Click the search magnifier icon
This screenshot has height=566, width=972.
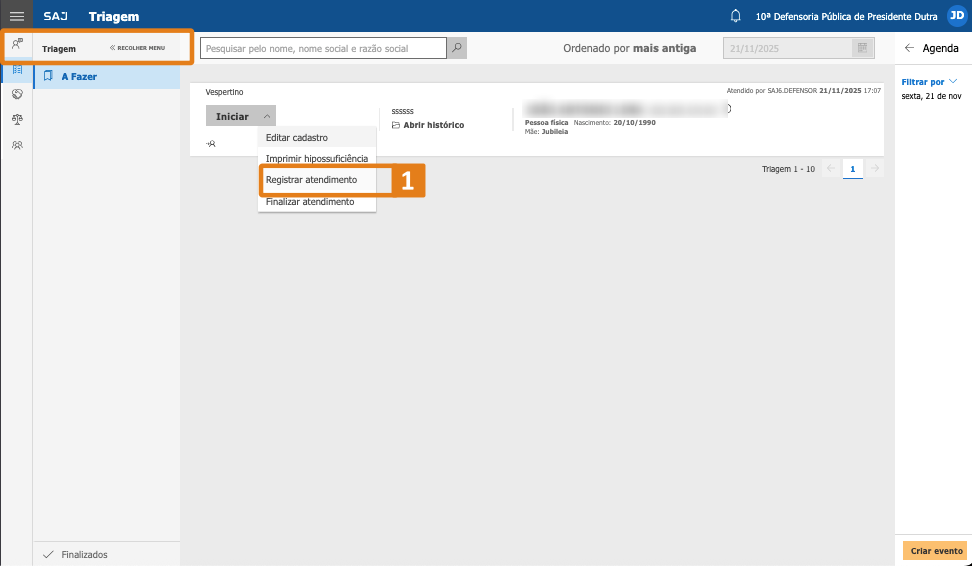point(457,48)
